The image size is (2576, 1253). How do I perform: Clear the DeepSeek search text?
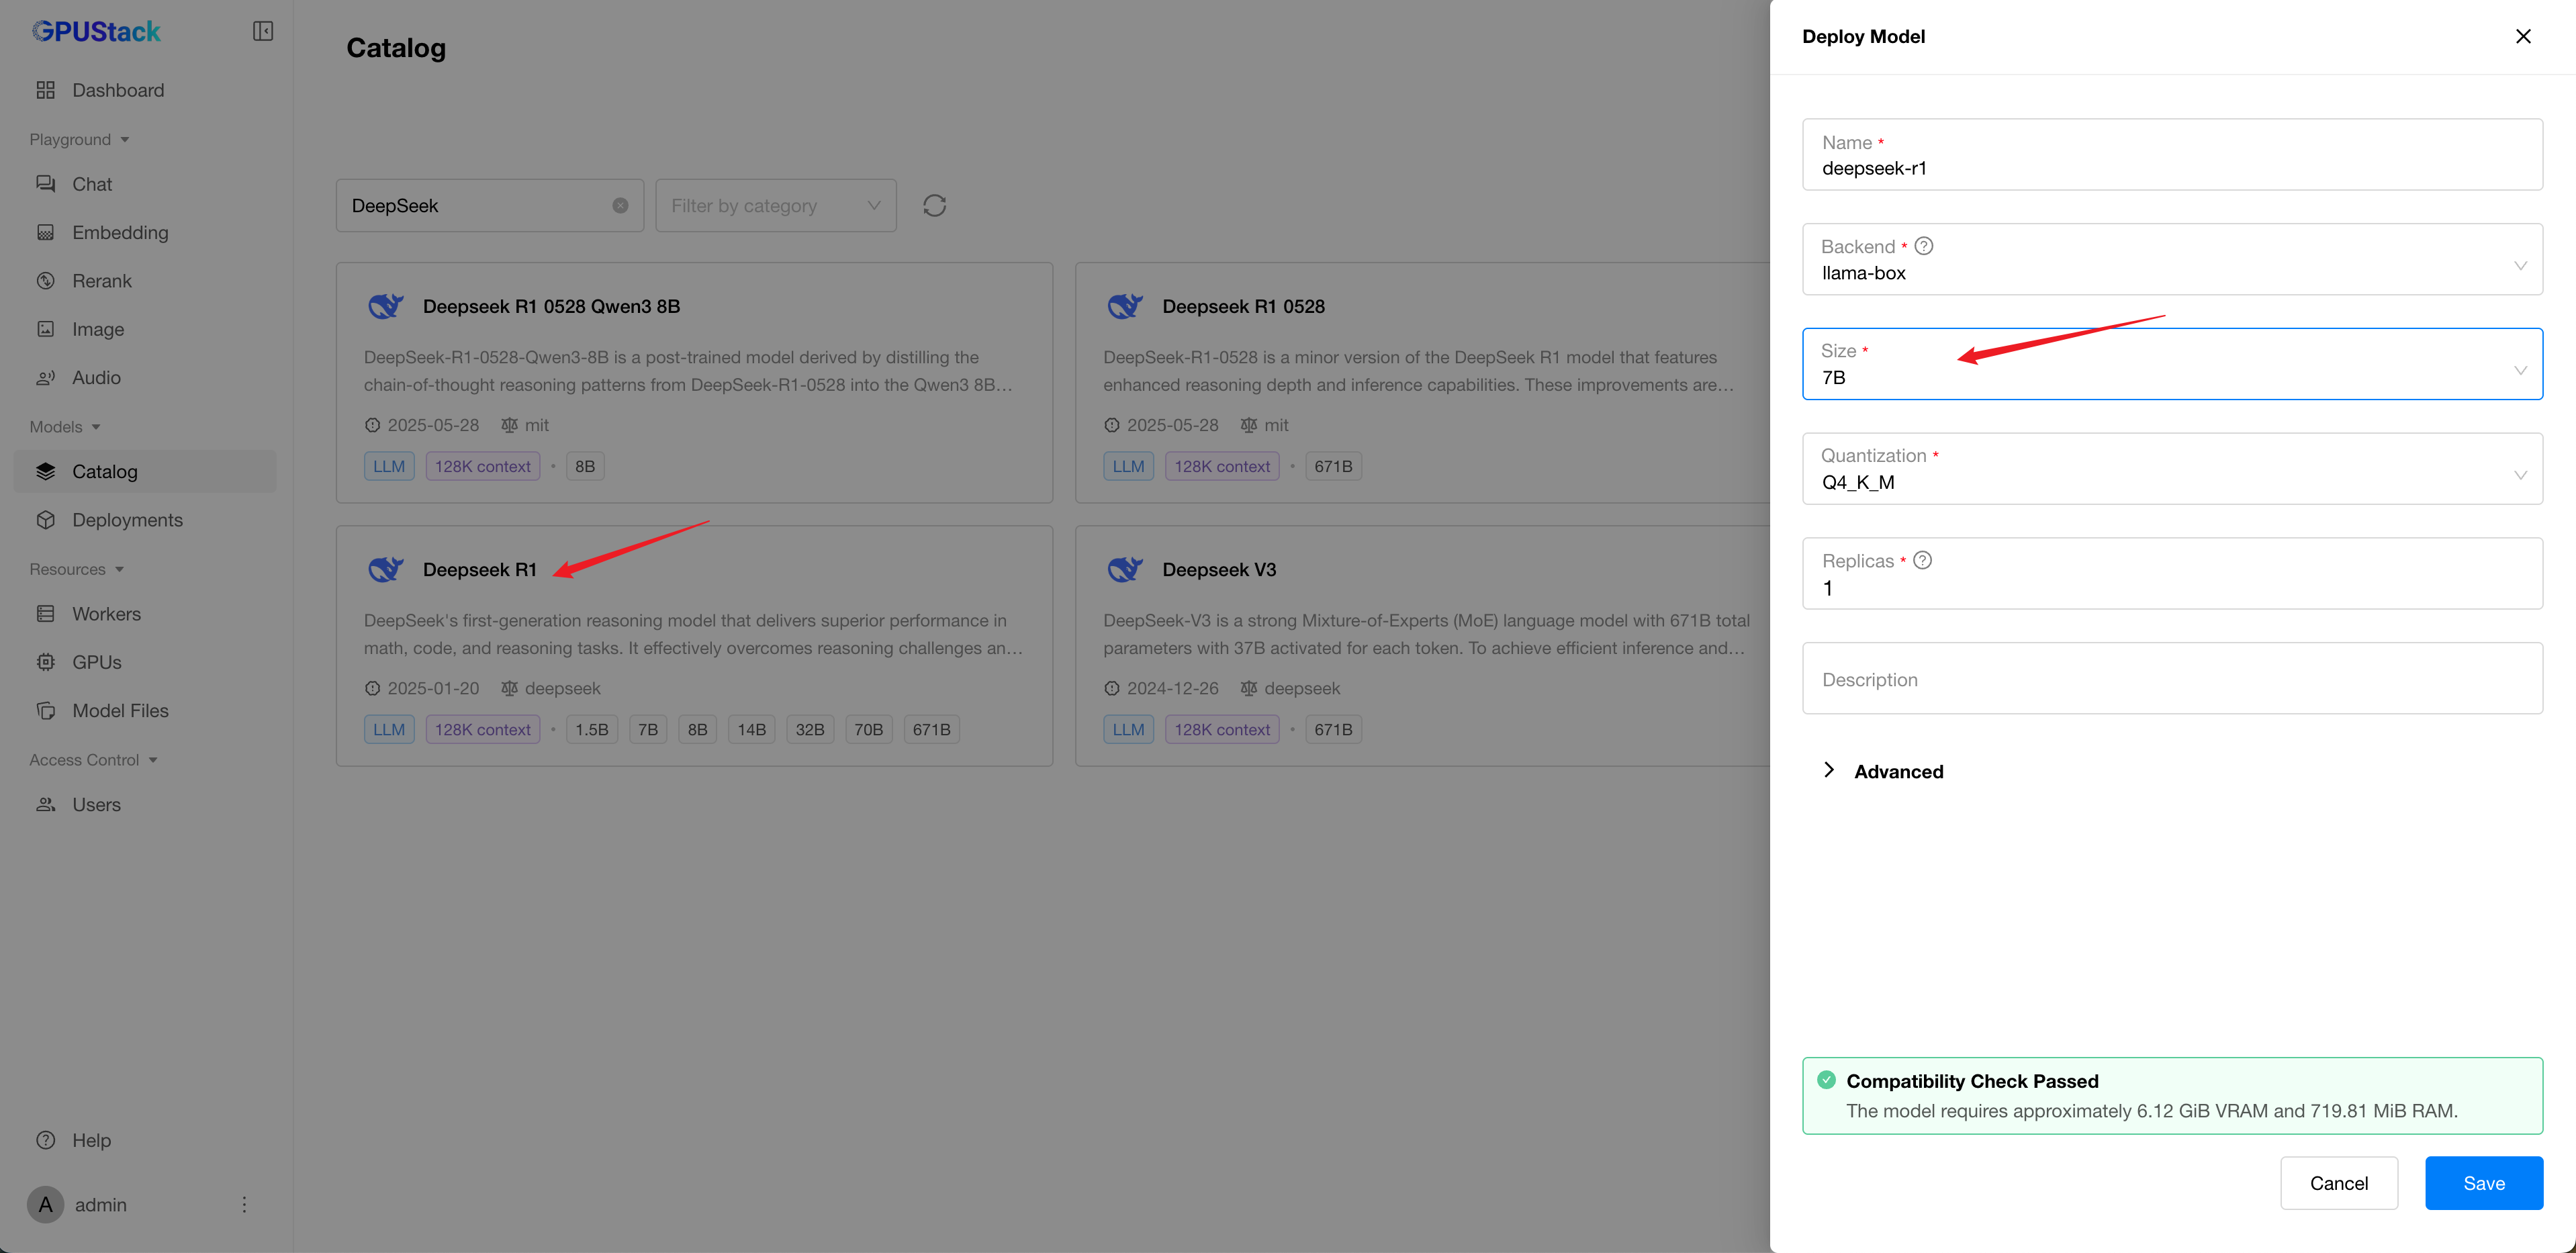click(620, 205)
